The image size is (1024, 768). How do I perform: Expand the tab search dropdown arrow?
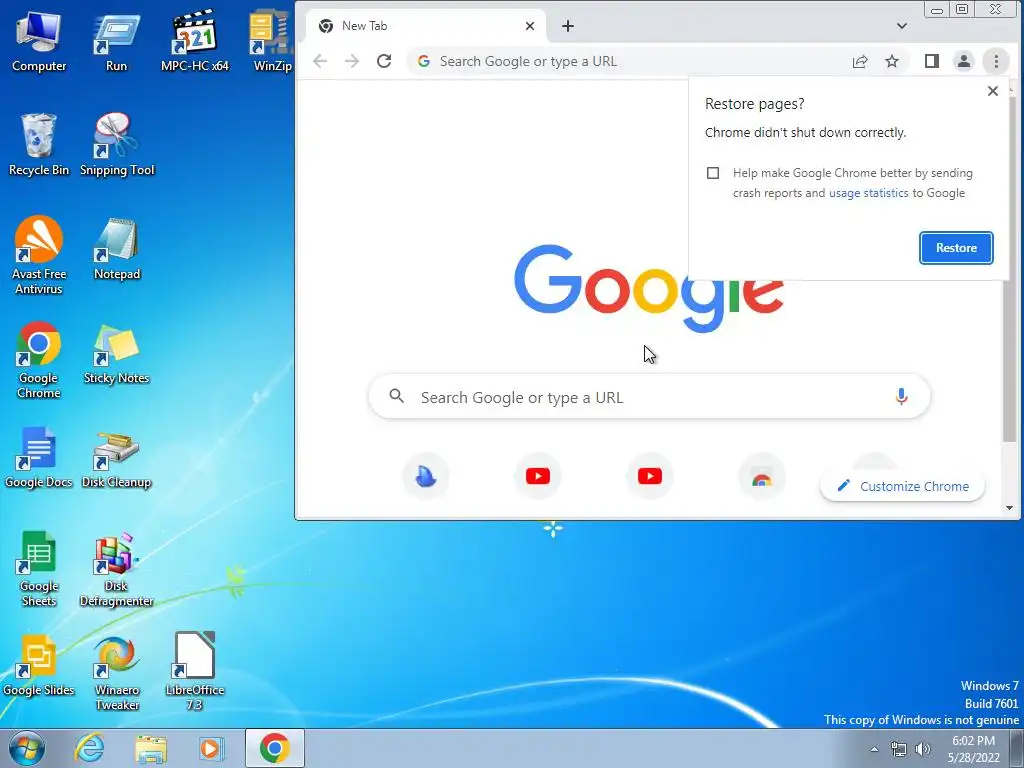(902, 26)
